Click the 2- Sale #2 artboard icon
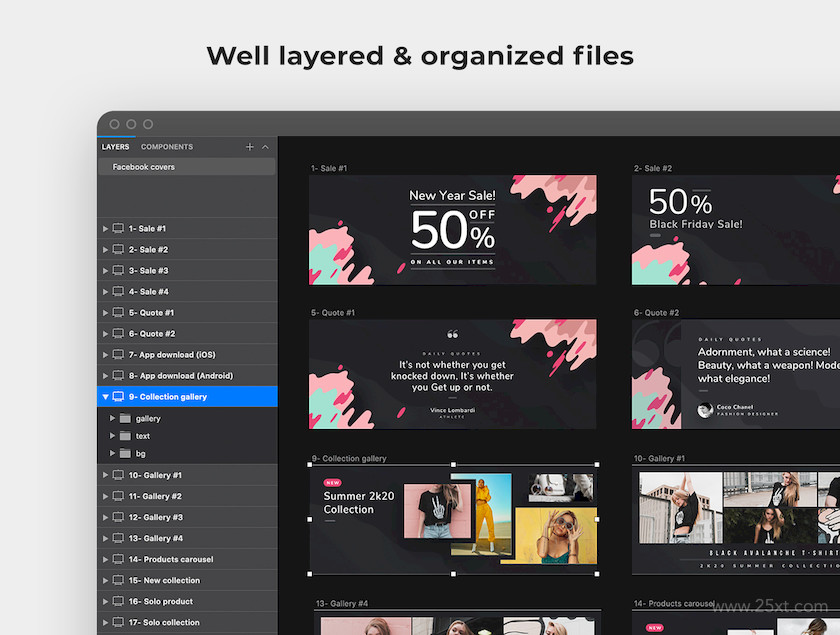This screenshot has height=635, width=840. (x=118, y=249)
